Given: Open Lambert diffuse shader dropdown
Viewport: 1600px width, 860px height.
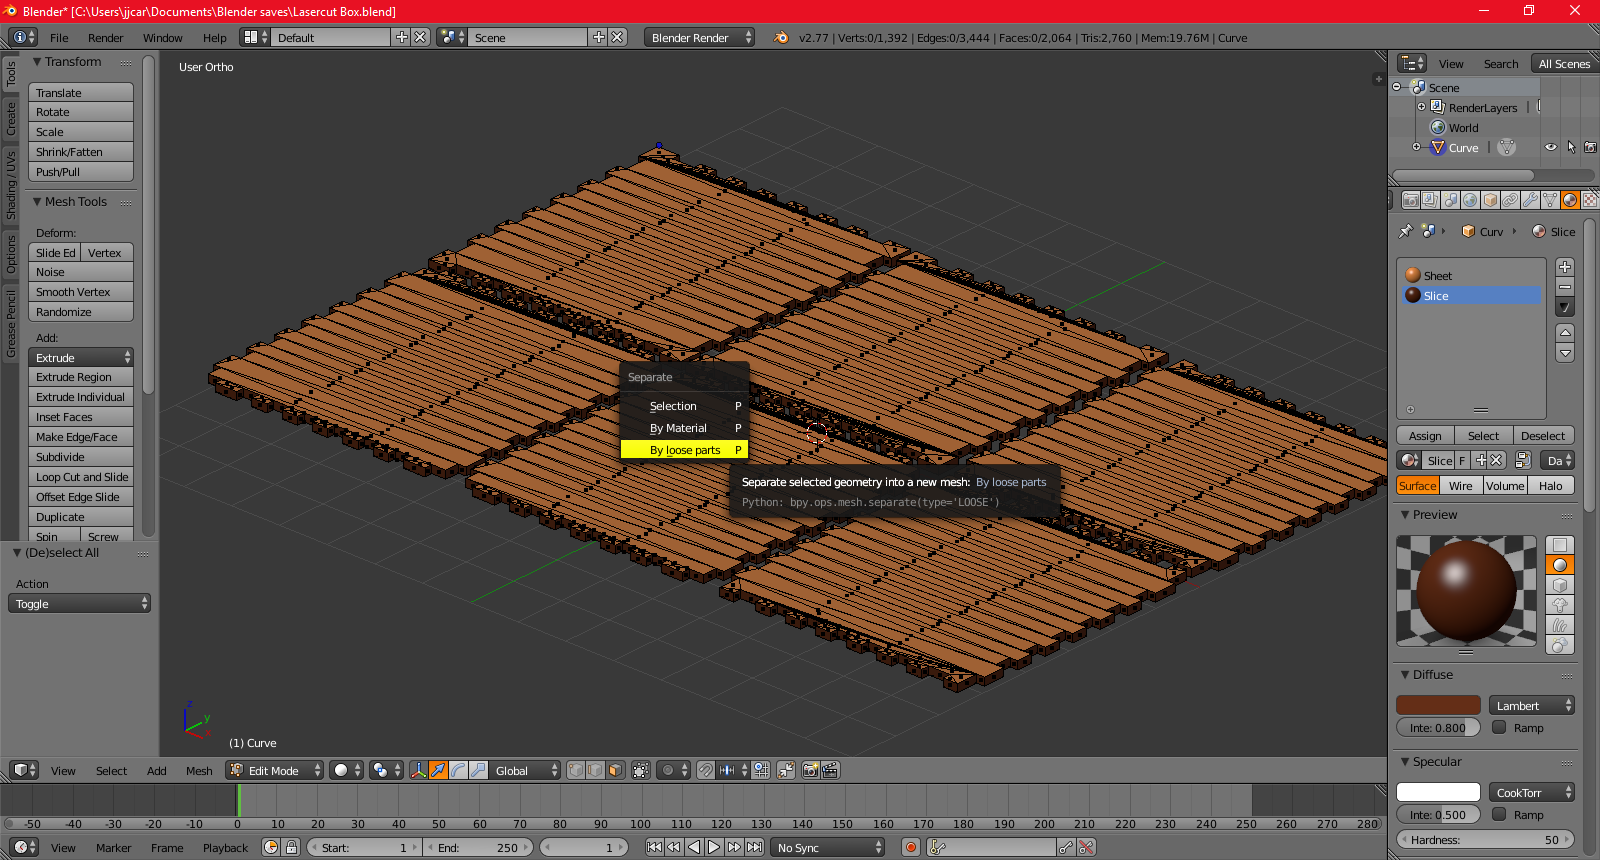Looking at the screenshot, I should (1531, 706).
